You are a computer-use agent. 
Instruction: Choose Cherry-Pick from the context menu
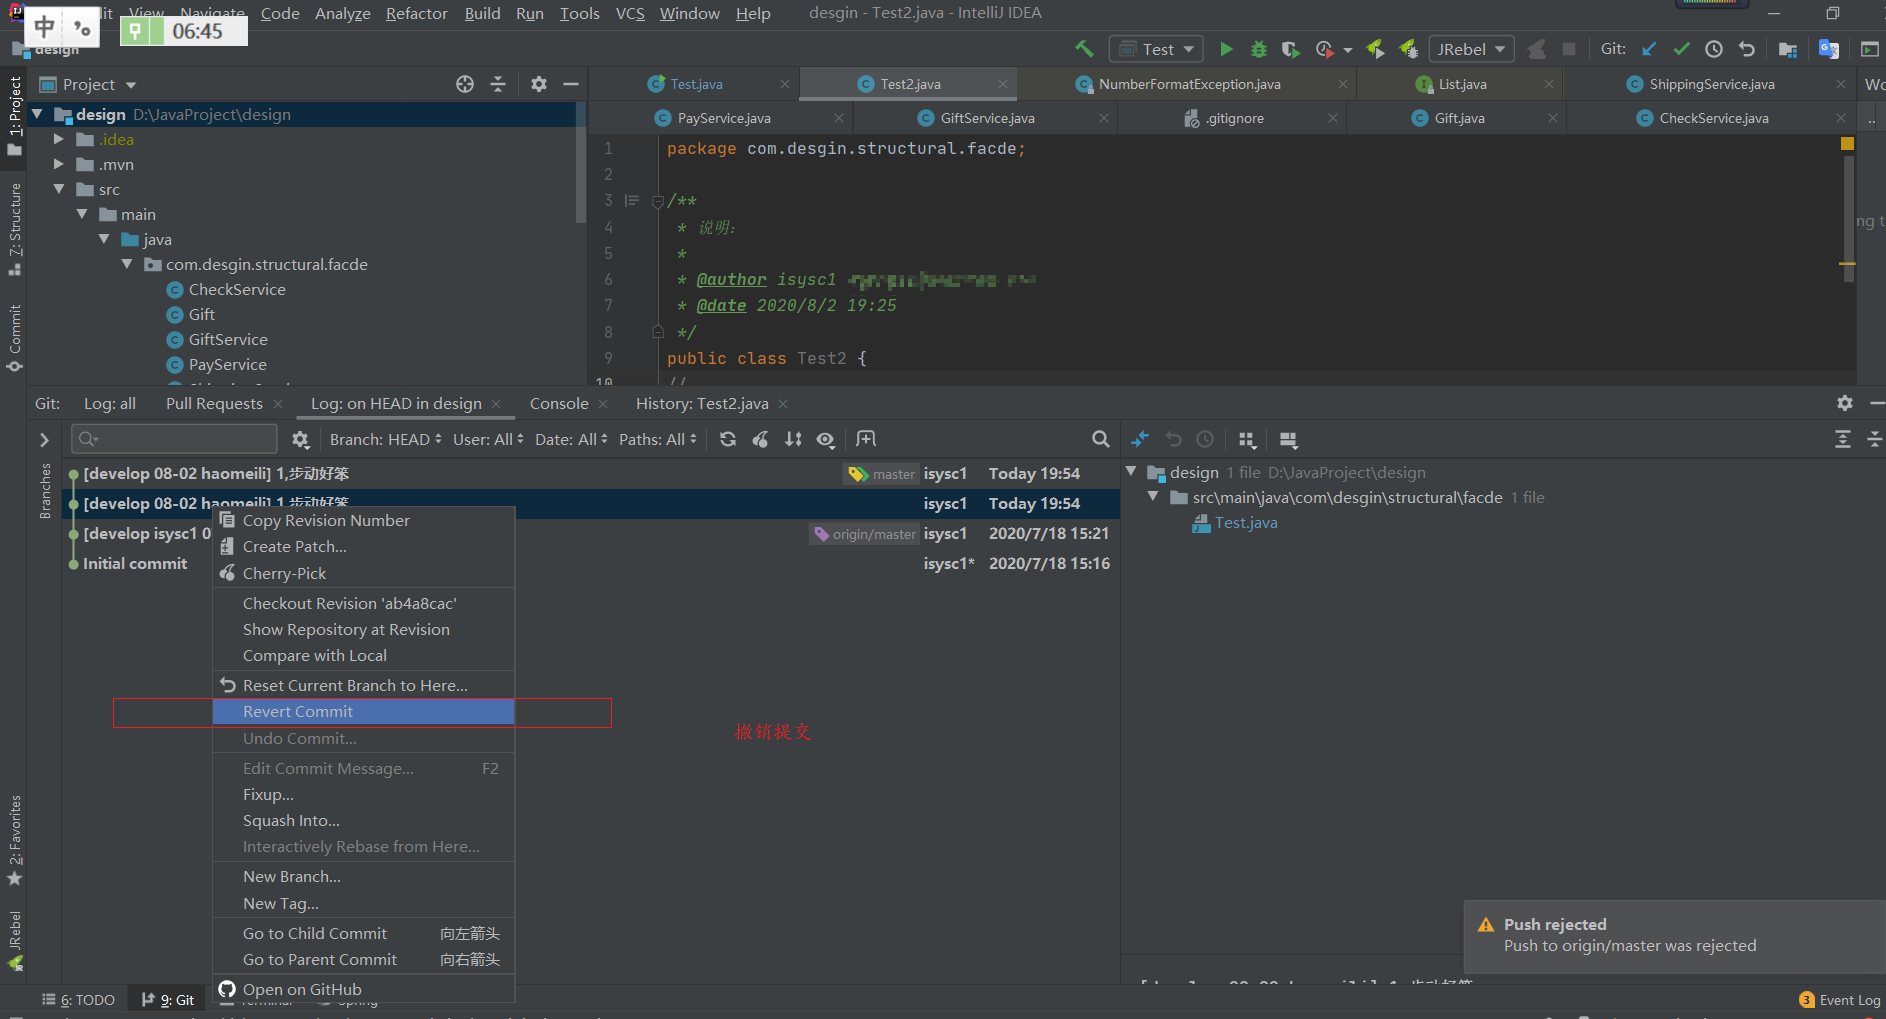pyautogui.click(x=284, y=573)
